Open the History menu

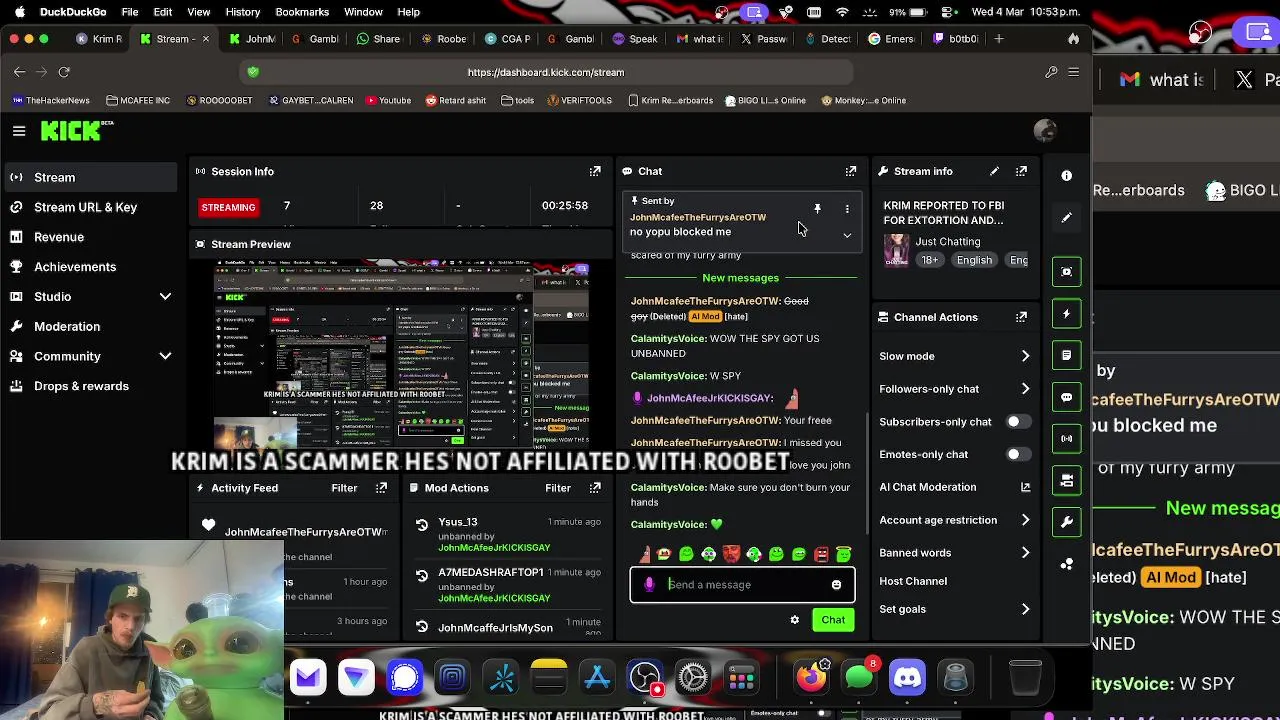click(243, 12)
